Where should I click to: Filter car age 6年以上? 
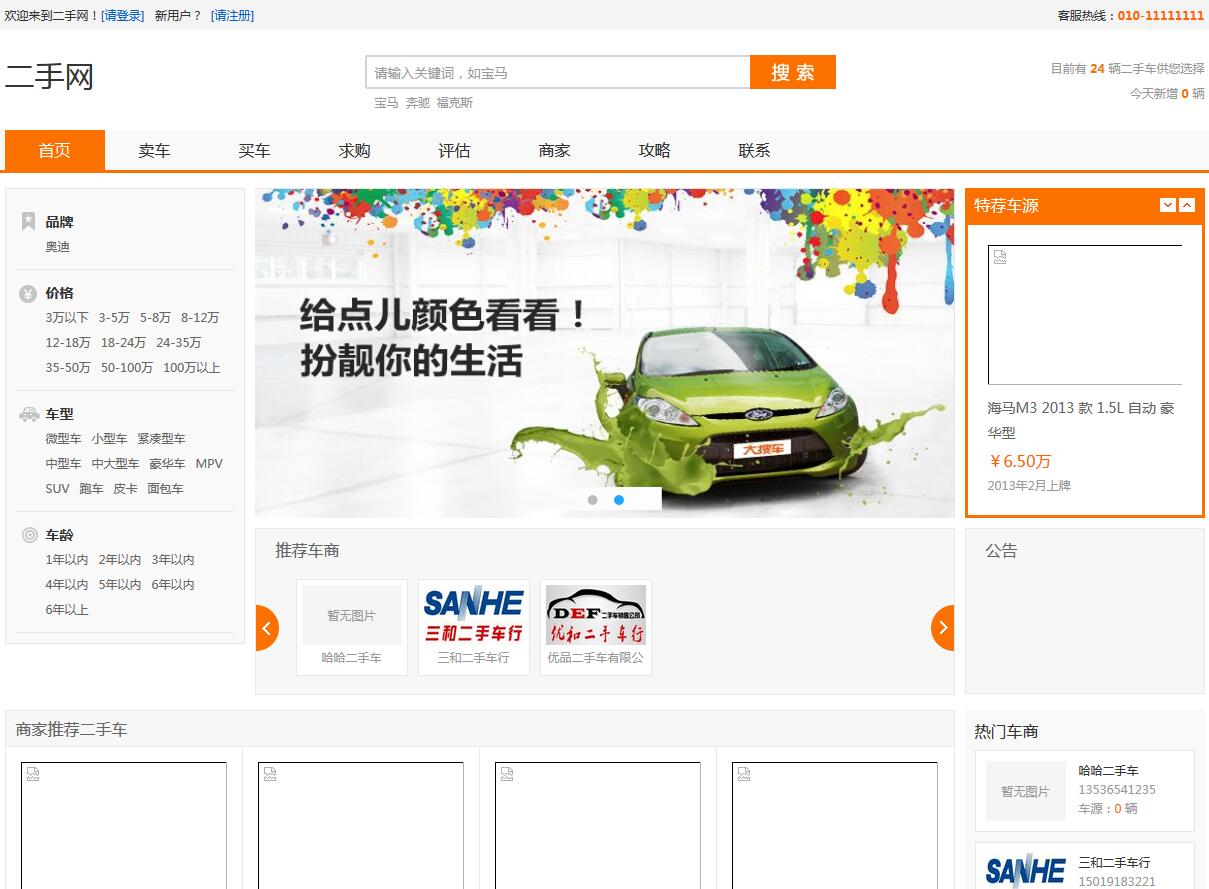pos(67,610)
